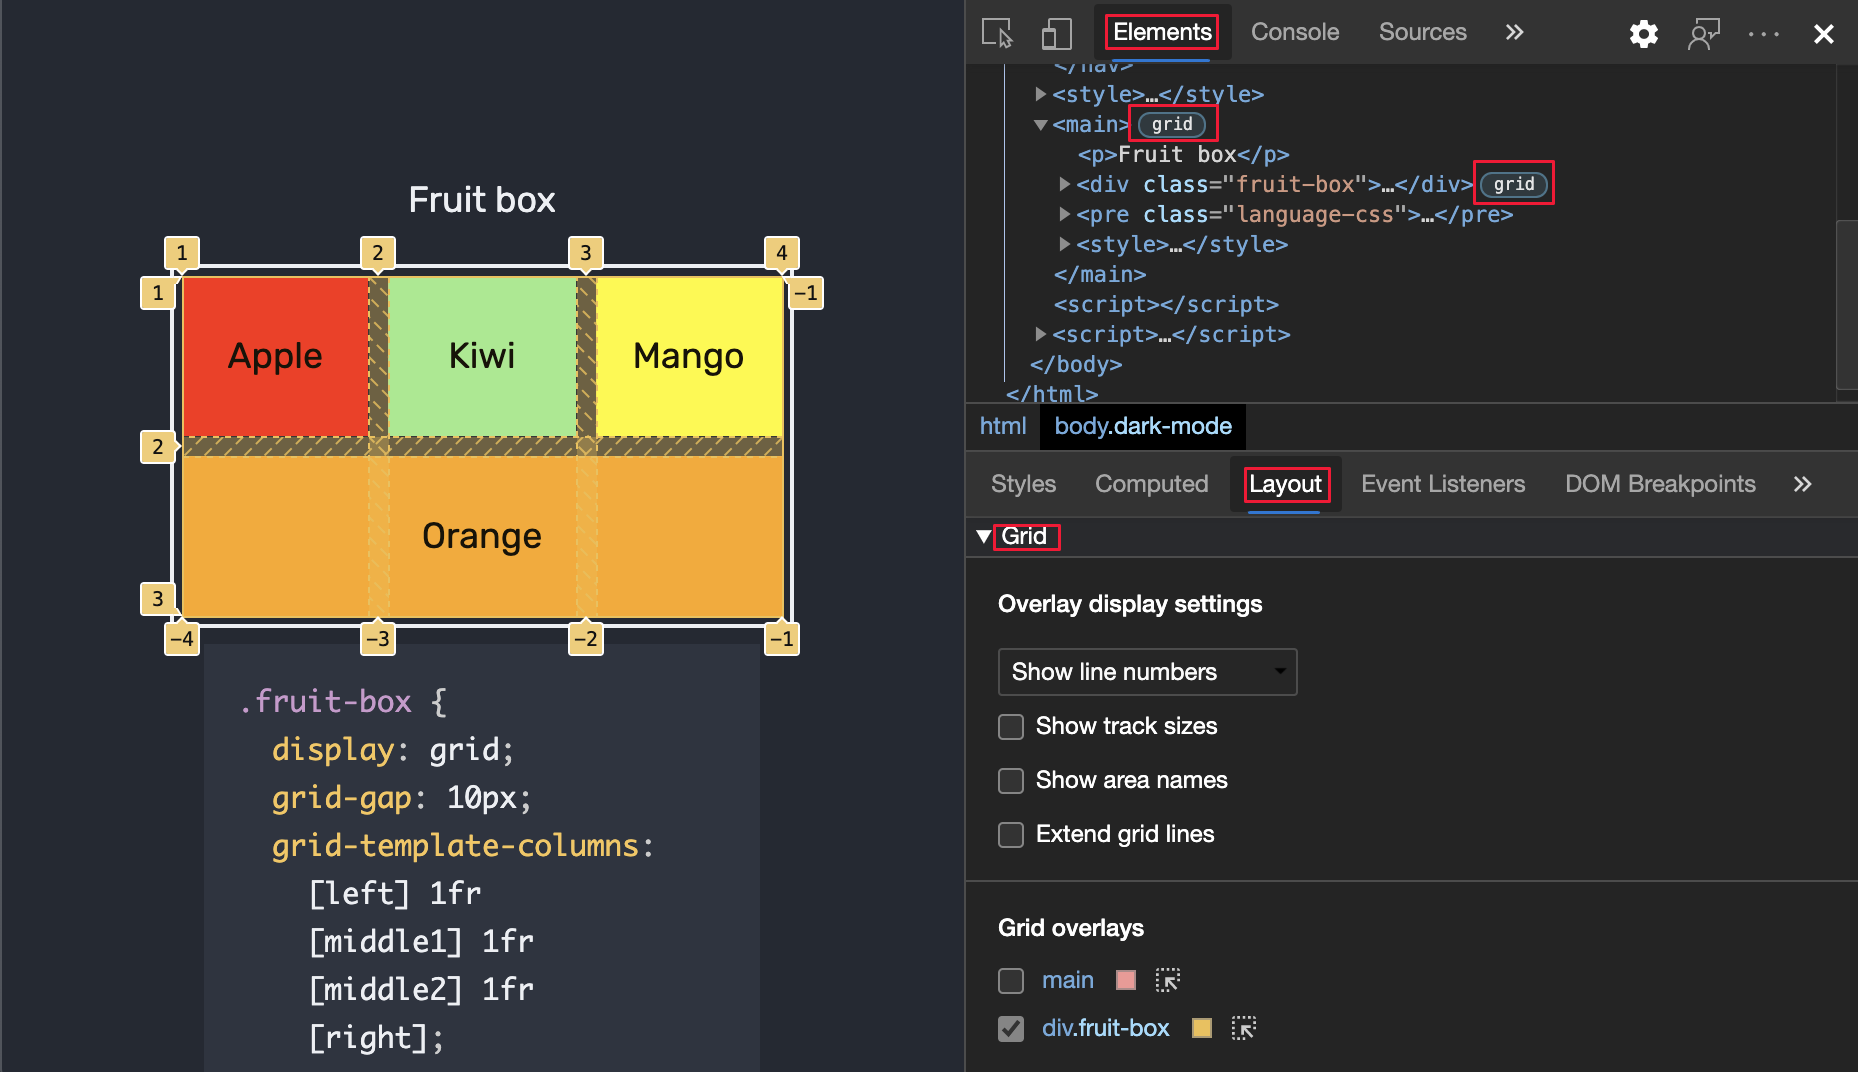
Task: Enable Show area names
Action: pos(1010,781)
